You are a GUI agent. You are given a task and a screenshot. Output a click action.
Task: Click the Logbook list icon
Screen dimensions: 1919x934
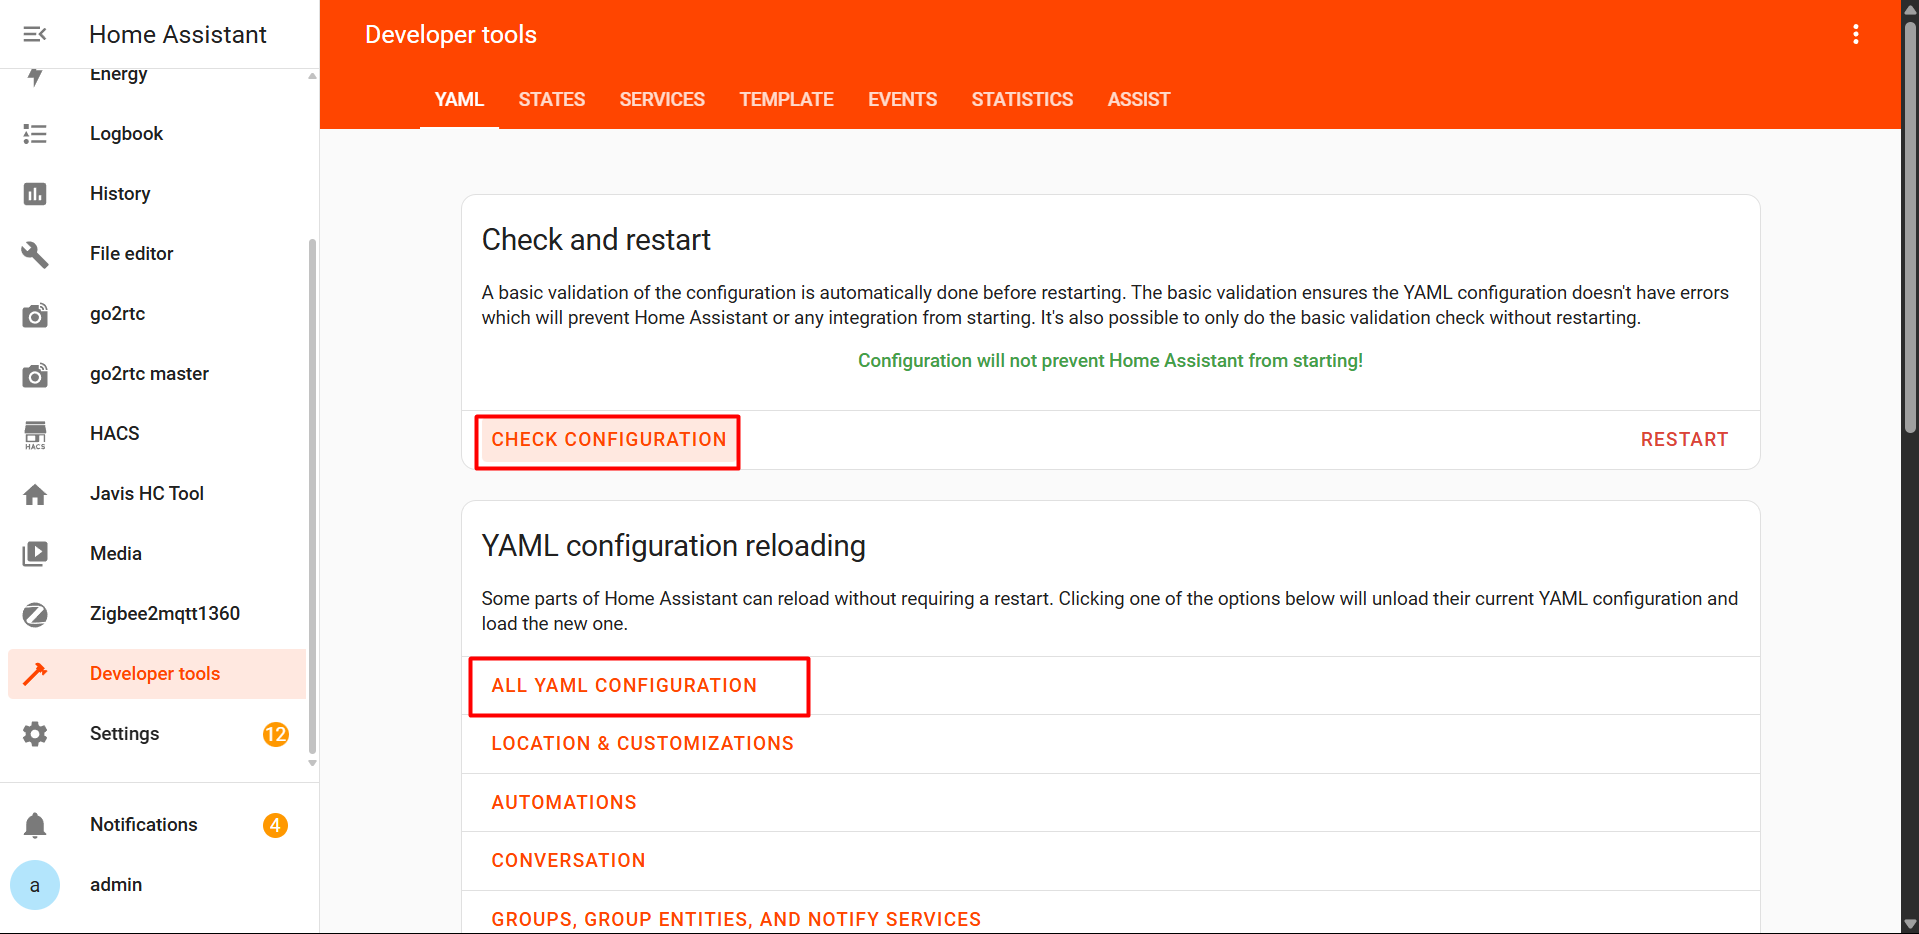(x=35, y=134)
